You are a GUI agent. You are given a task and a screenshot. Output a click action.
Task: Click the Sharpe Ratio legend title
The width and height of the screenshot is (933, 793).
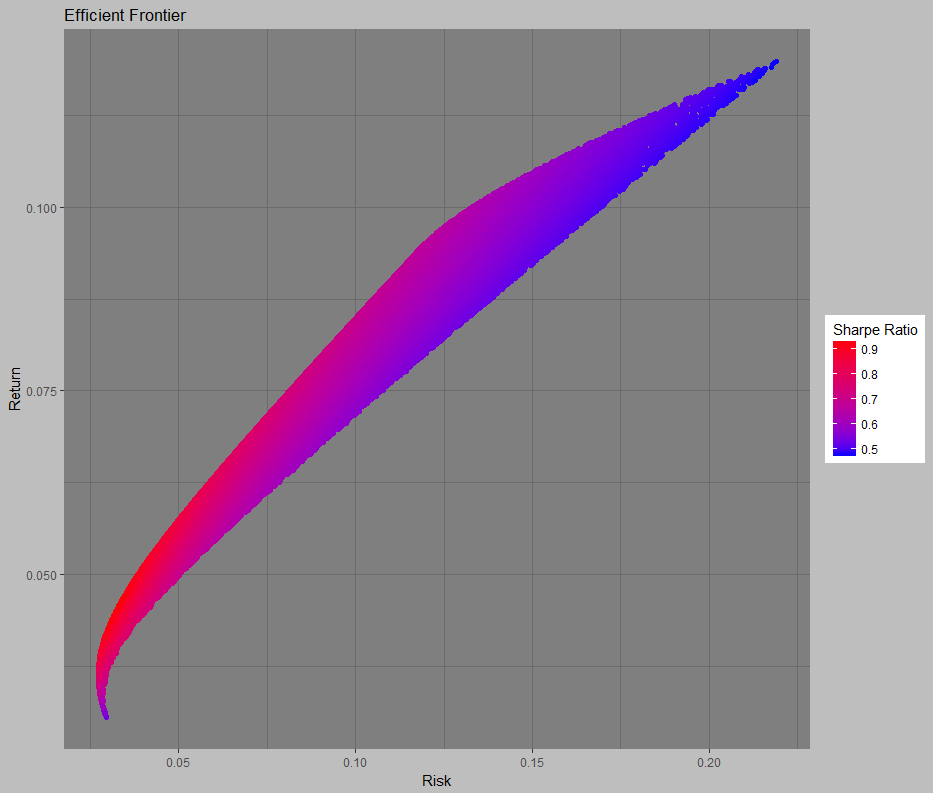[x=873, y=329]
